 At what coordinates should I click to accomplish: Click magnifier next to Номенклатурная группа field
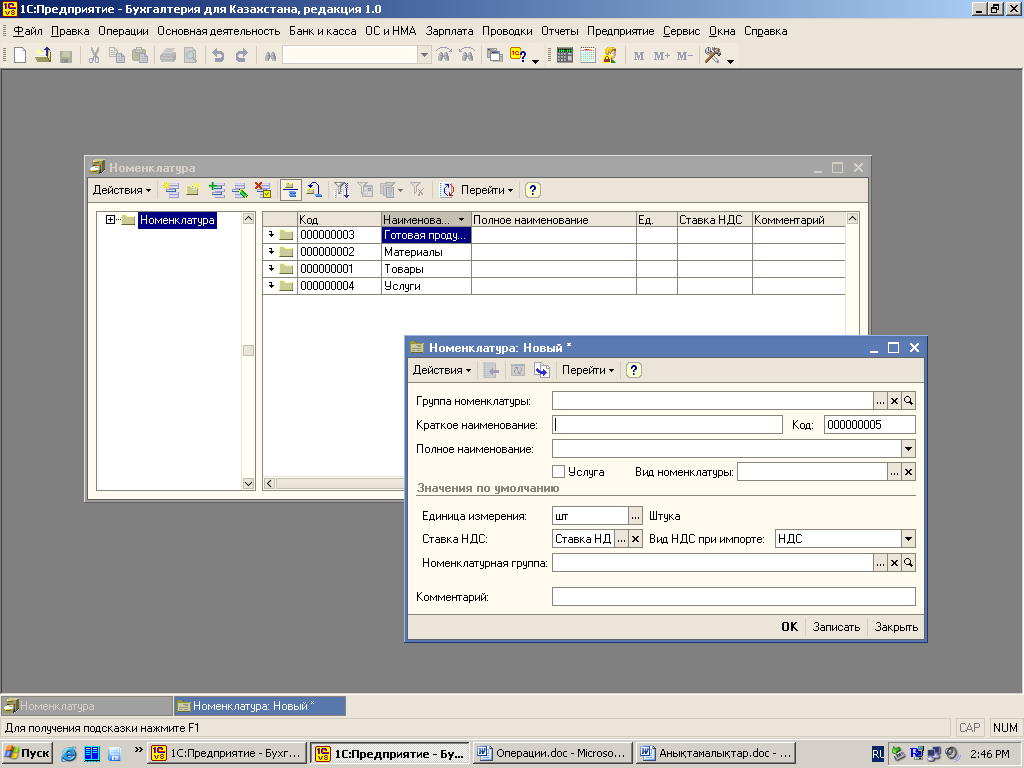[908, 562]
